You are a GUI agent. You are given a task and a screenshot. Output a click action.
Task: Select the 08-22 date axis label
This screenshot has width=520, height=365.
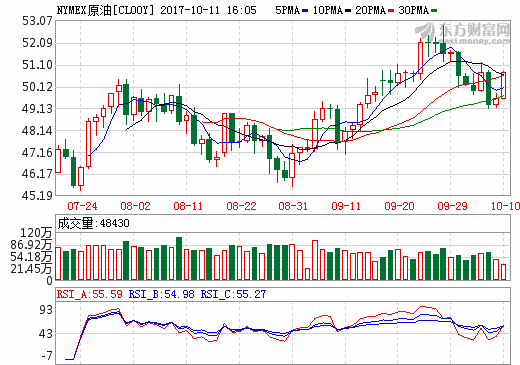point(241,206)
